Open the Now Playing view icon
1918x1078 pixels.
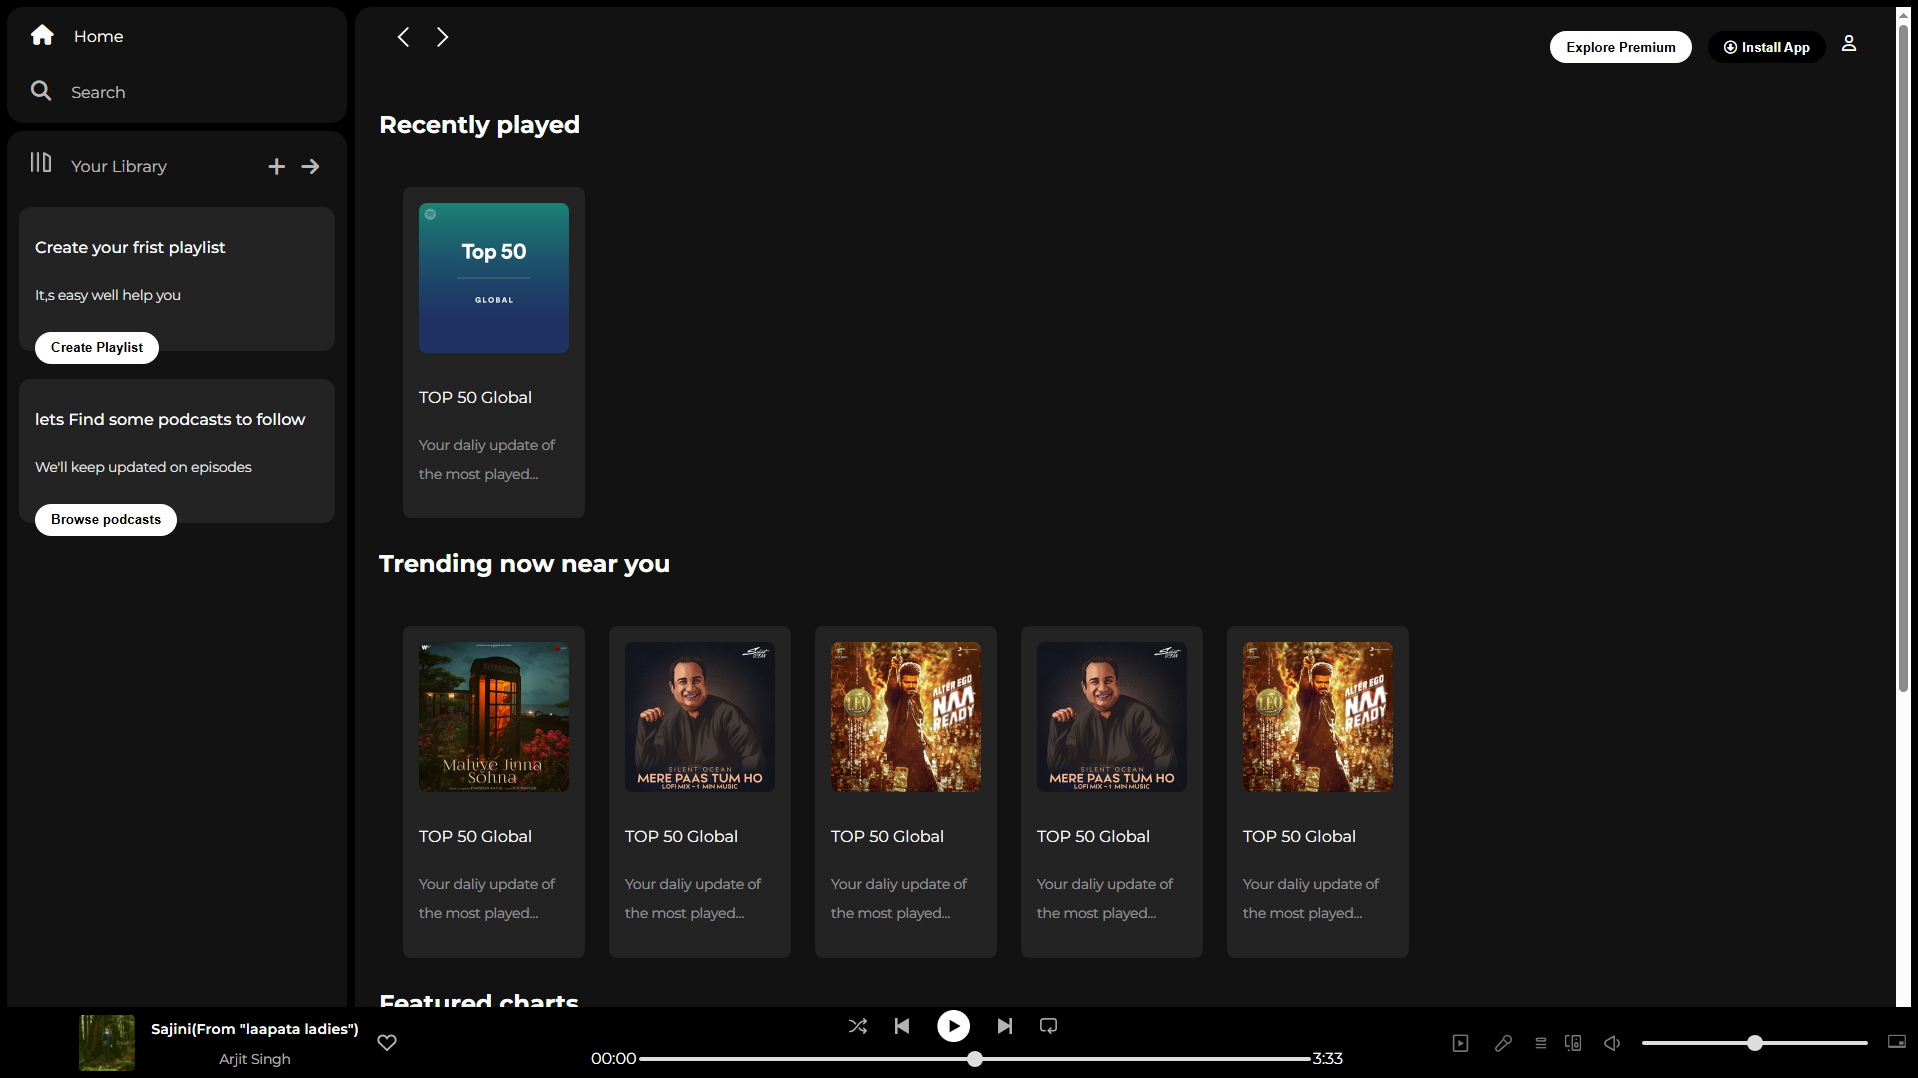1461,1043
